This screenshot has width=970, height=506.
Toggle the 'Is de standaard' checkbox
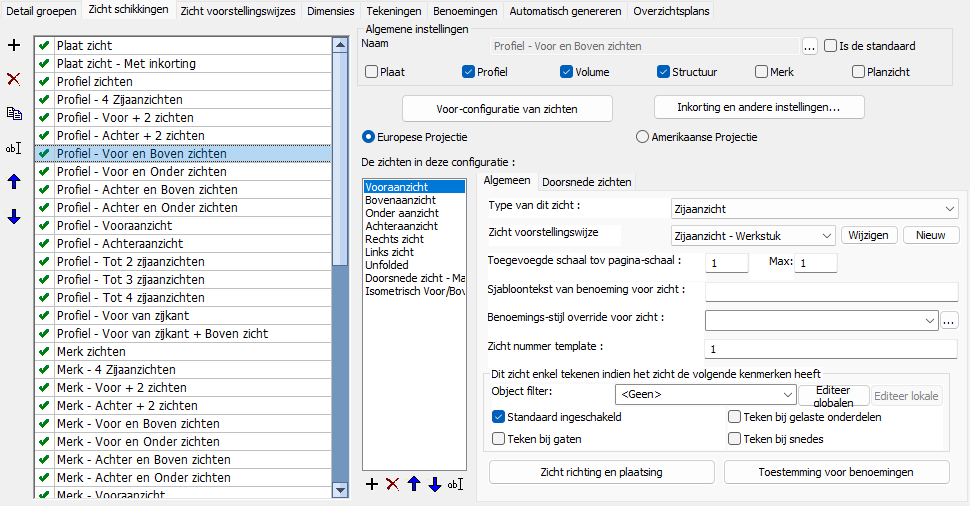point(830,46)
